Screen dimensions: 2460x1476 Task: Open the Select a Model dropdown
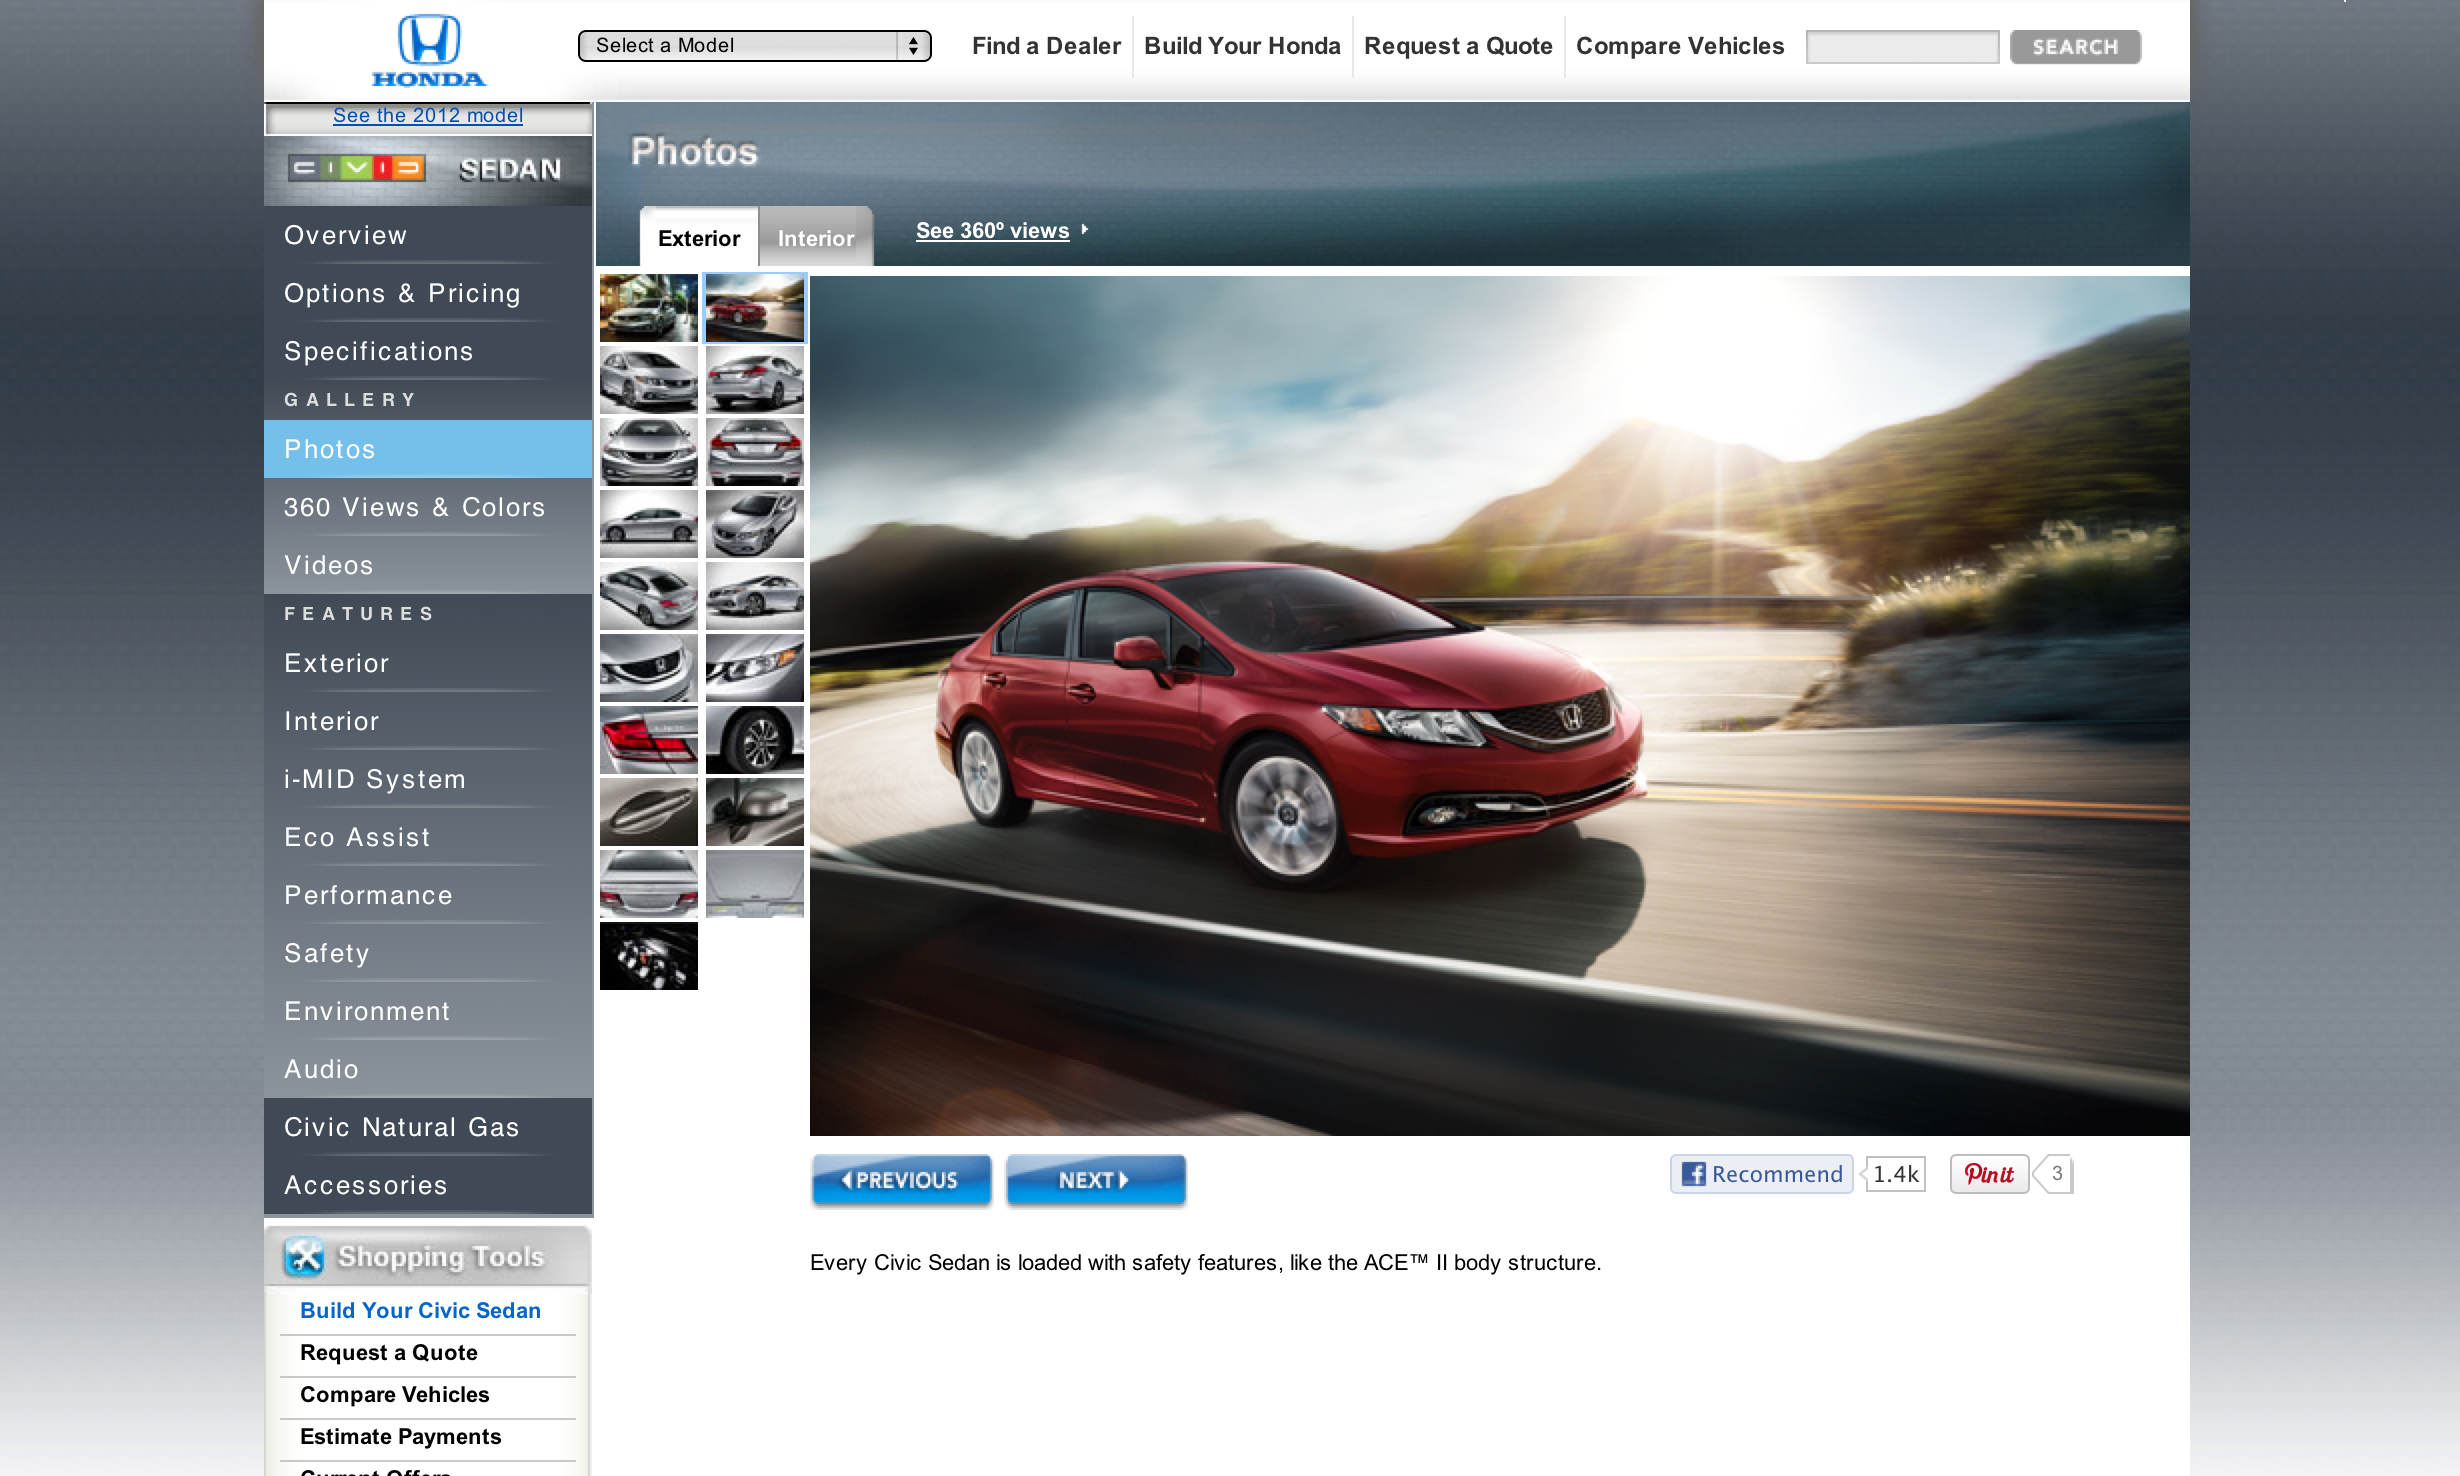[x=755, y=46]
